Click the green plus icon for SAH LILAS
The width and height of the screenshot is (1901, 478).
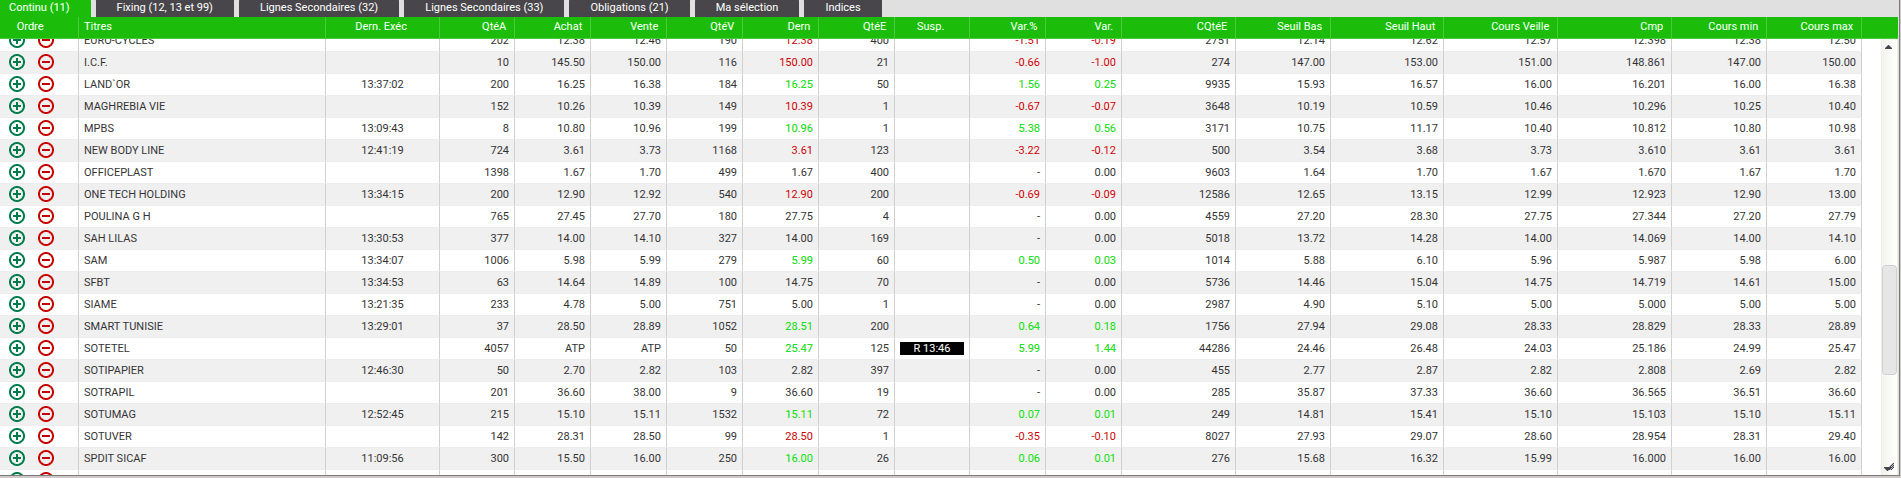pyautogui.click(x=17, y=238)
